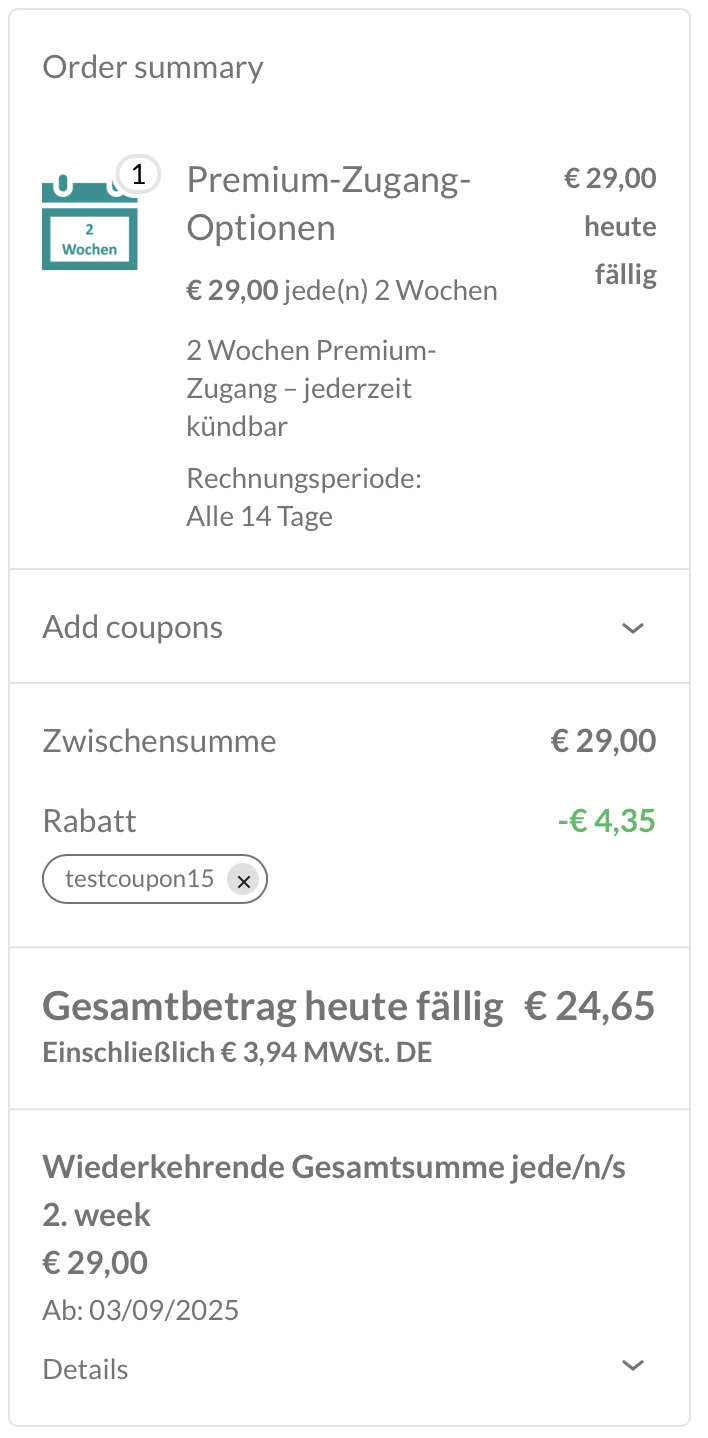Click the Add coupons label
Viewport: 708px width, 1438px height.
(133, 628)
